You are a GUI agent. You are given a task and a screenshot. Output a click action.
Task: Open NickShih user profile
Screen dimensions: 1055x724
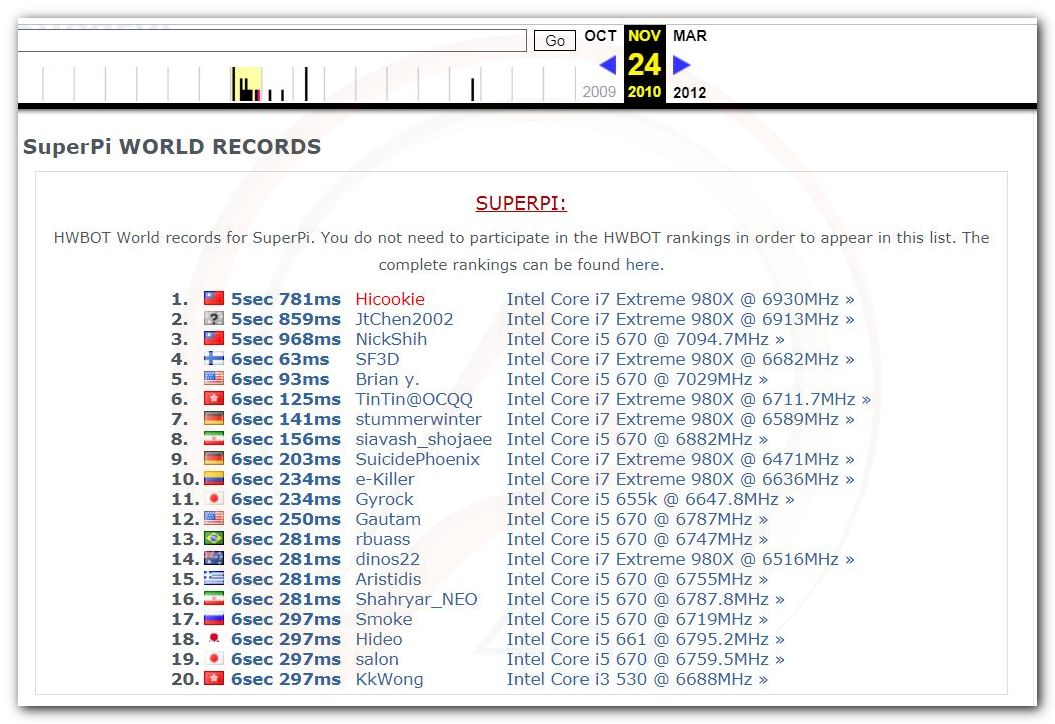point(392,339)
